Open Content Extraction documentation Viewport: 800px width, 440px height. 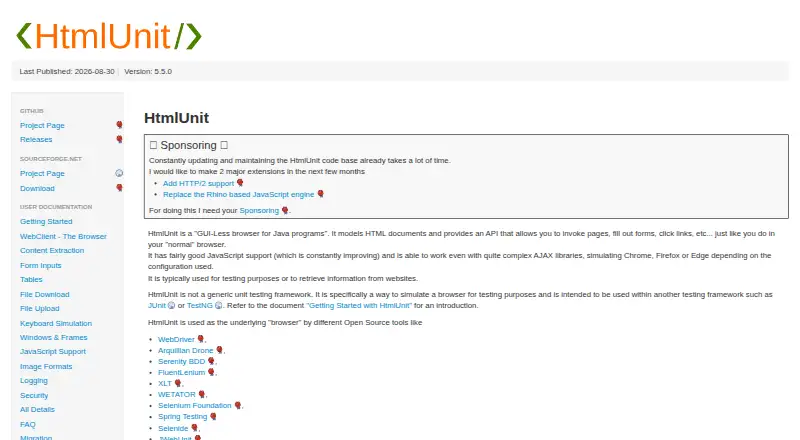click(x=52, y=251)
